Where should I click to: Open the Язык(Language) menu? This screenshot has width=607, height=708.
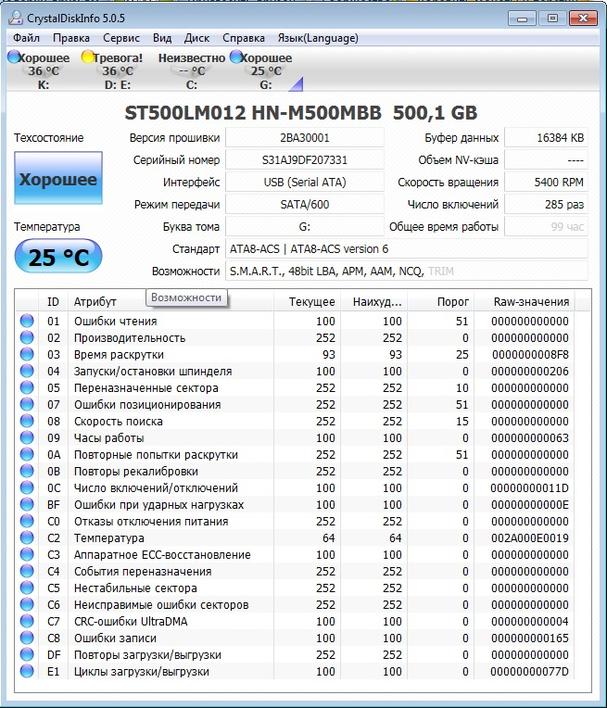(x=318, y=38)
